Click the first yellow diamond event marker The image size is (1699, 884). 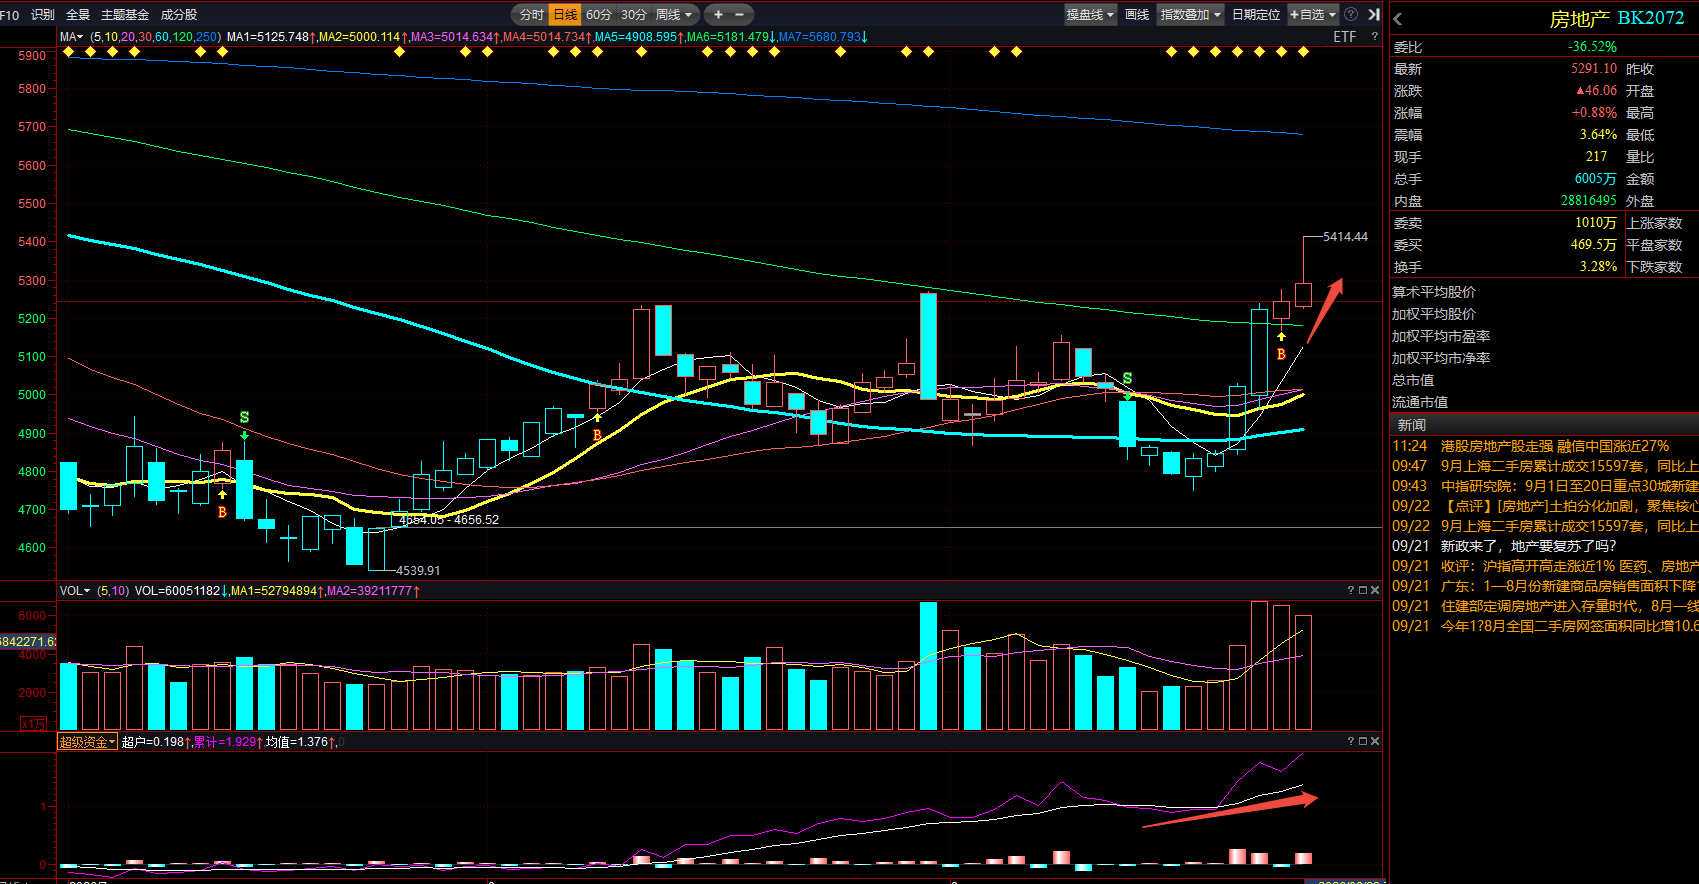click(69, 52)
